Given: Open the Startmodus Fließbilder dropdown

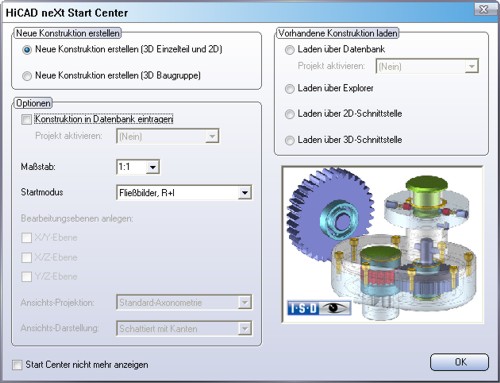Looking at the screenshot, I should (184, 193).
